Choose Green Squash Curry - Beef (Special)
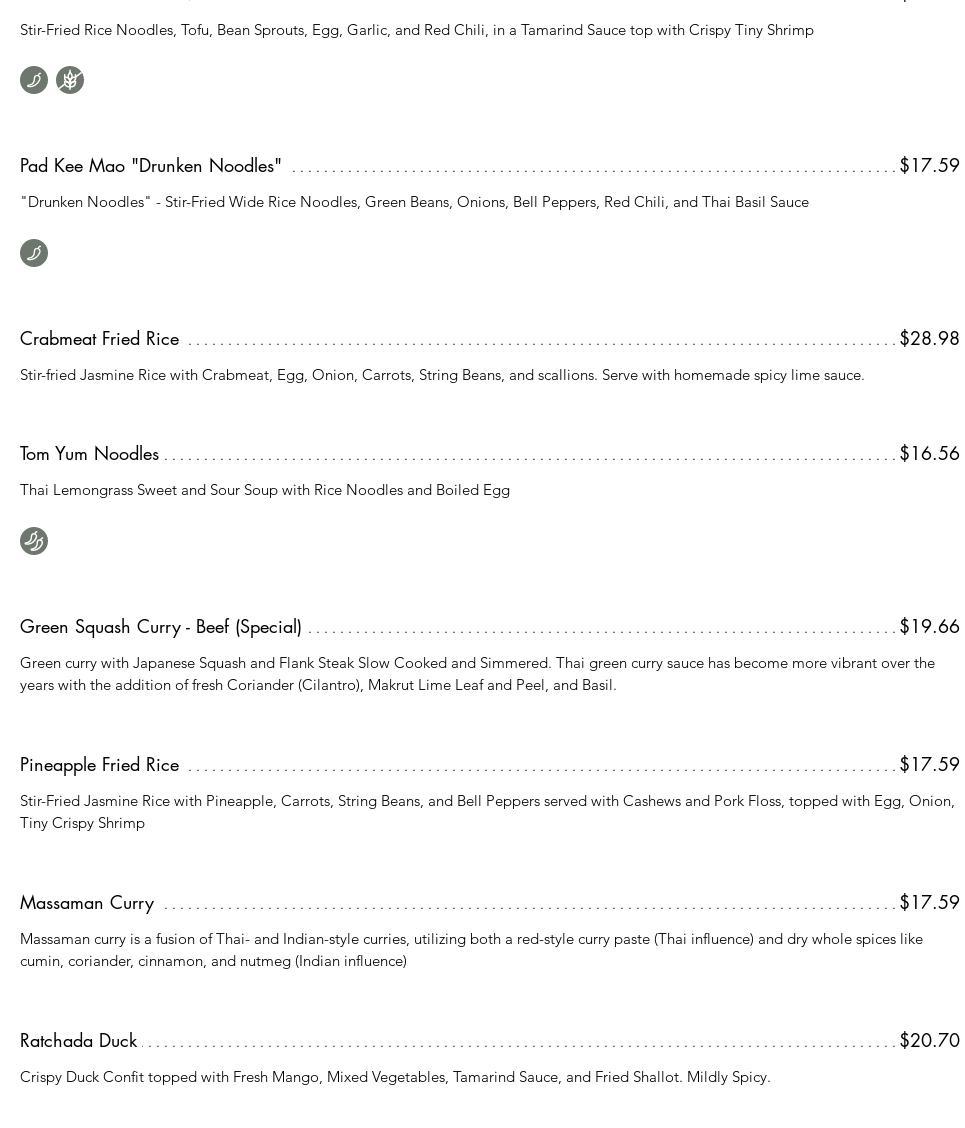Screen dimensions: 965x1128 pyautogui.click(x=161, y=627)
